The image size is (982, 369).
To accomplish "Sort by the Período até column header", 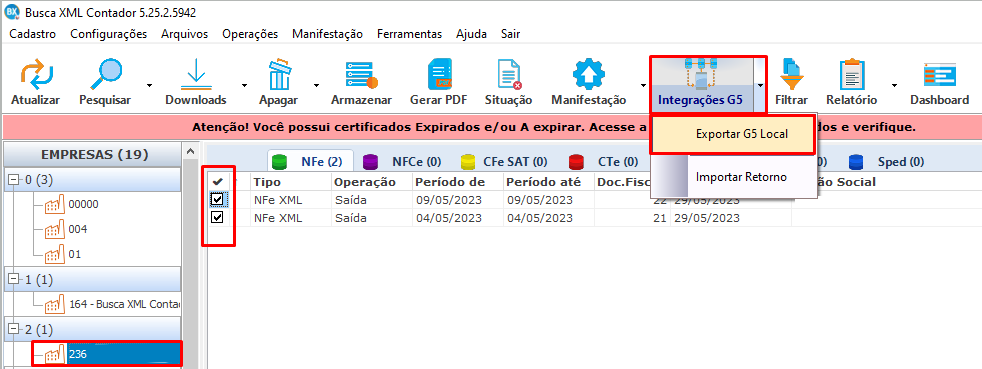I will (548, 182).
